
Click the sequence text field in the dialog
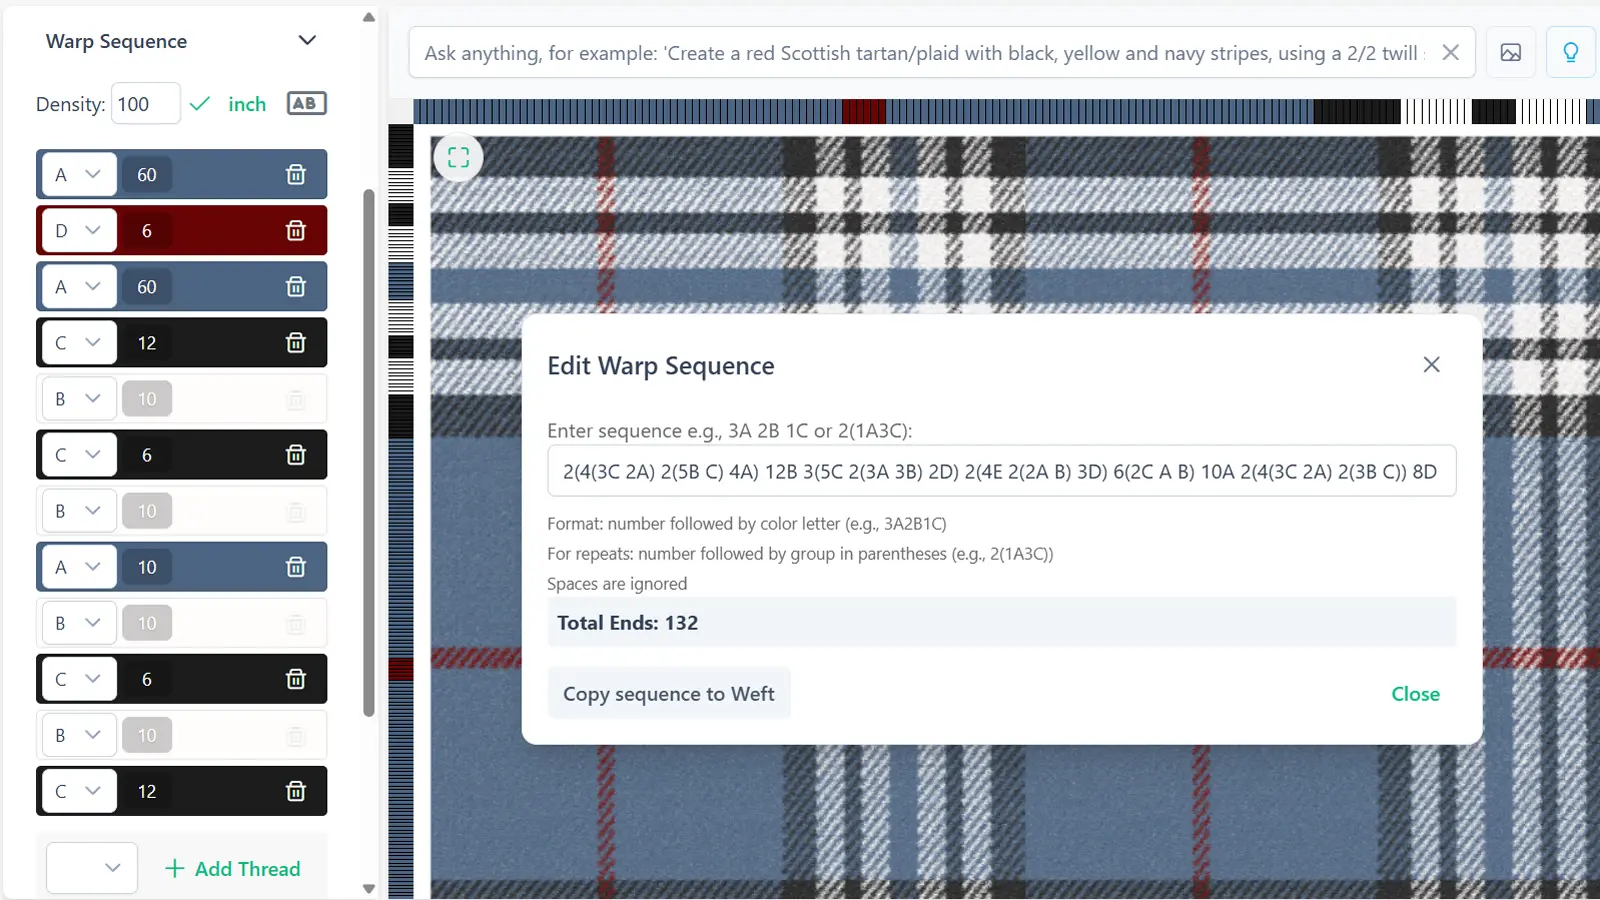click(x=1001, y=471)
